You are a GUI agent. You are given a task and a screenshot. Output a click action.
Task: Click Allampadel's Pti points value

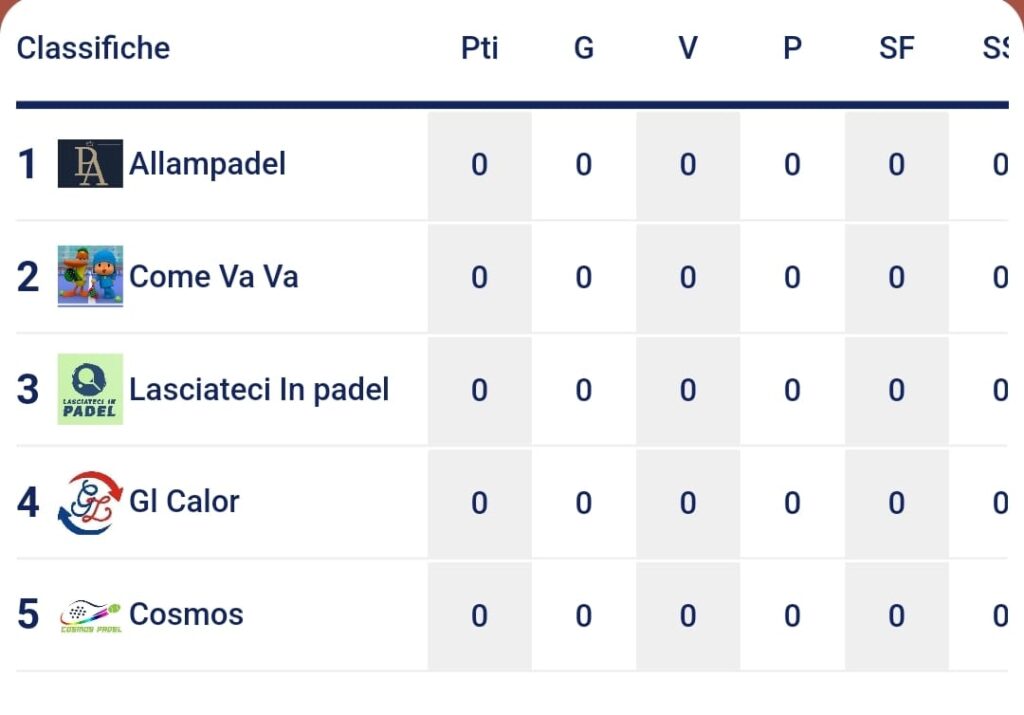pyautogui.click(x=479, y=165)
